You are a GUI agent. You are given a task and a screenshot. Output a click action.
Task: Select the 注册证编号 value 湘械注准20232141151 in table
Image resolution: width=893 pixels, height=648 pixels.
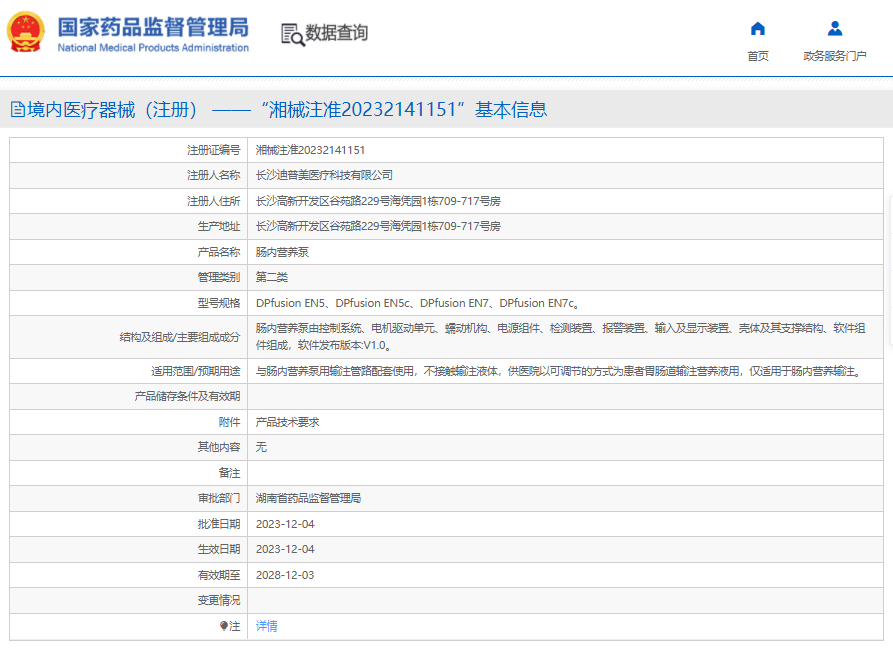[x=310, y=150]
